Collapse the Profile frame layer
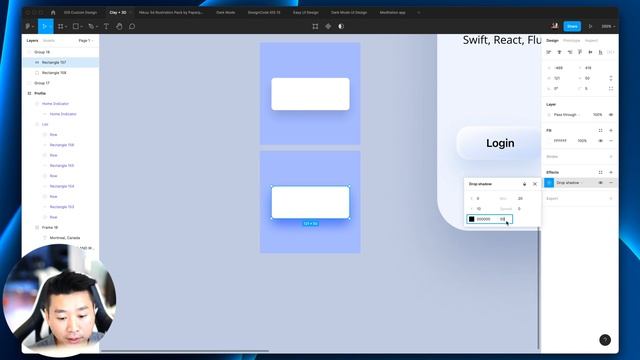 pos(29,93)
